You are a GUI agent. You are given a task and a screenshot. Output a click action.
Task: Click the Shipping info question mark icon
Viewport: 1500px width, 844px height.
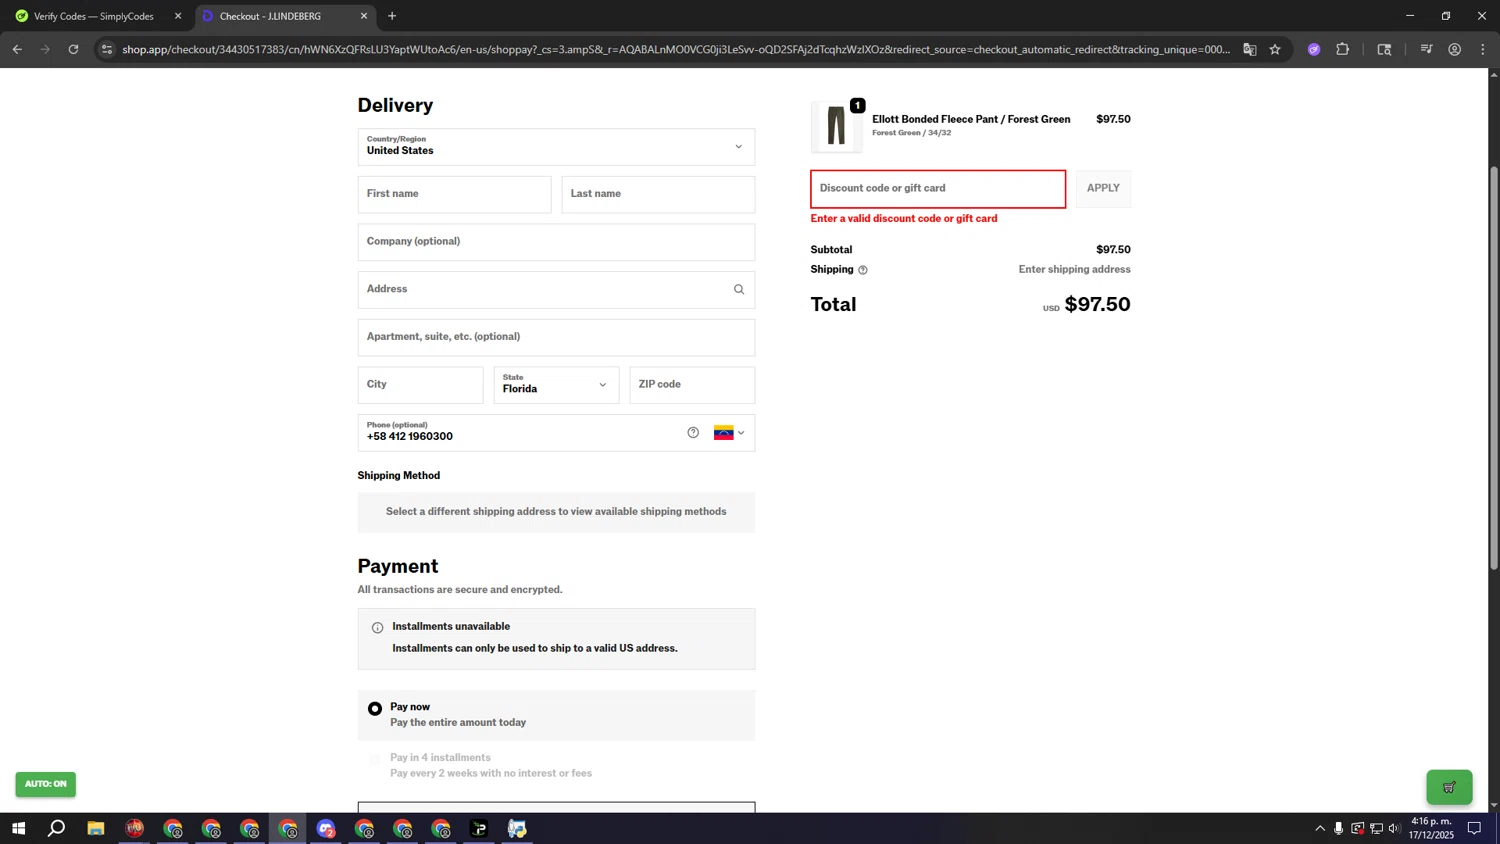[863, 270]
